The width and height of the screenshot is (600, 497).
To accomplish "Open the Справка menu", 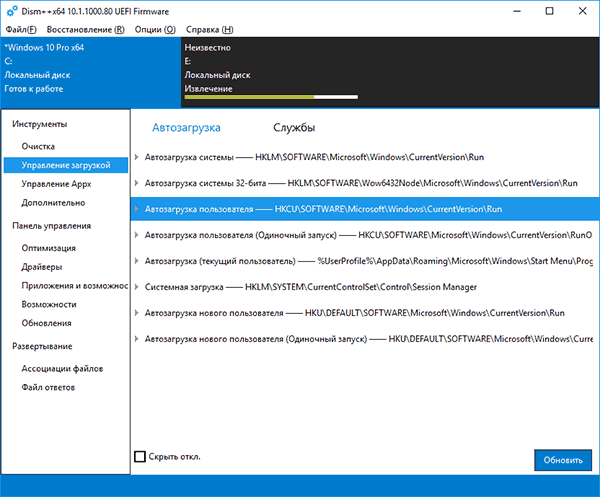I will tap(209, 29).
